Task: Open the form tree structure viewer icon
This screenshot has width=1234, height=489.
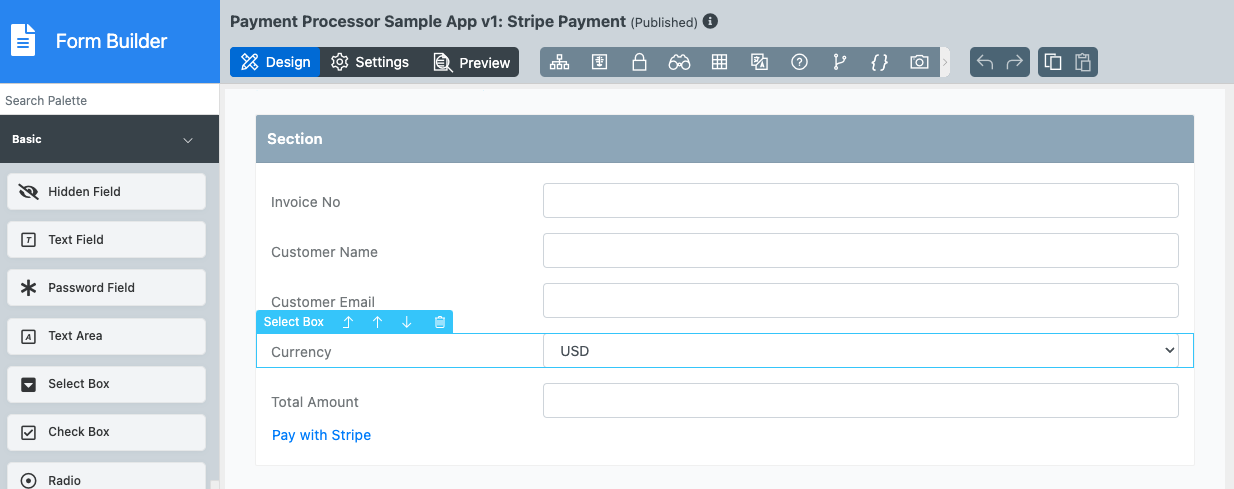Action: coord(559,62)
